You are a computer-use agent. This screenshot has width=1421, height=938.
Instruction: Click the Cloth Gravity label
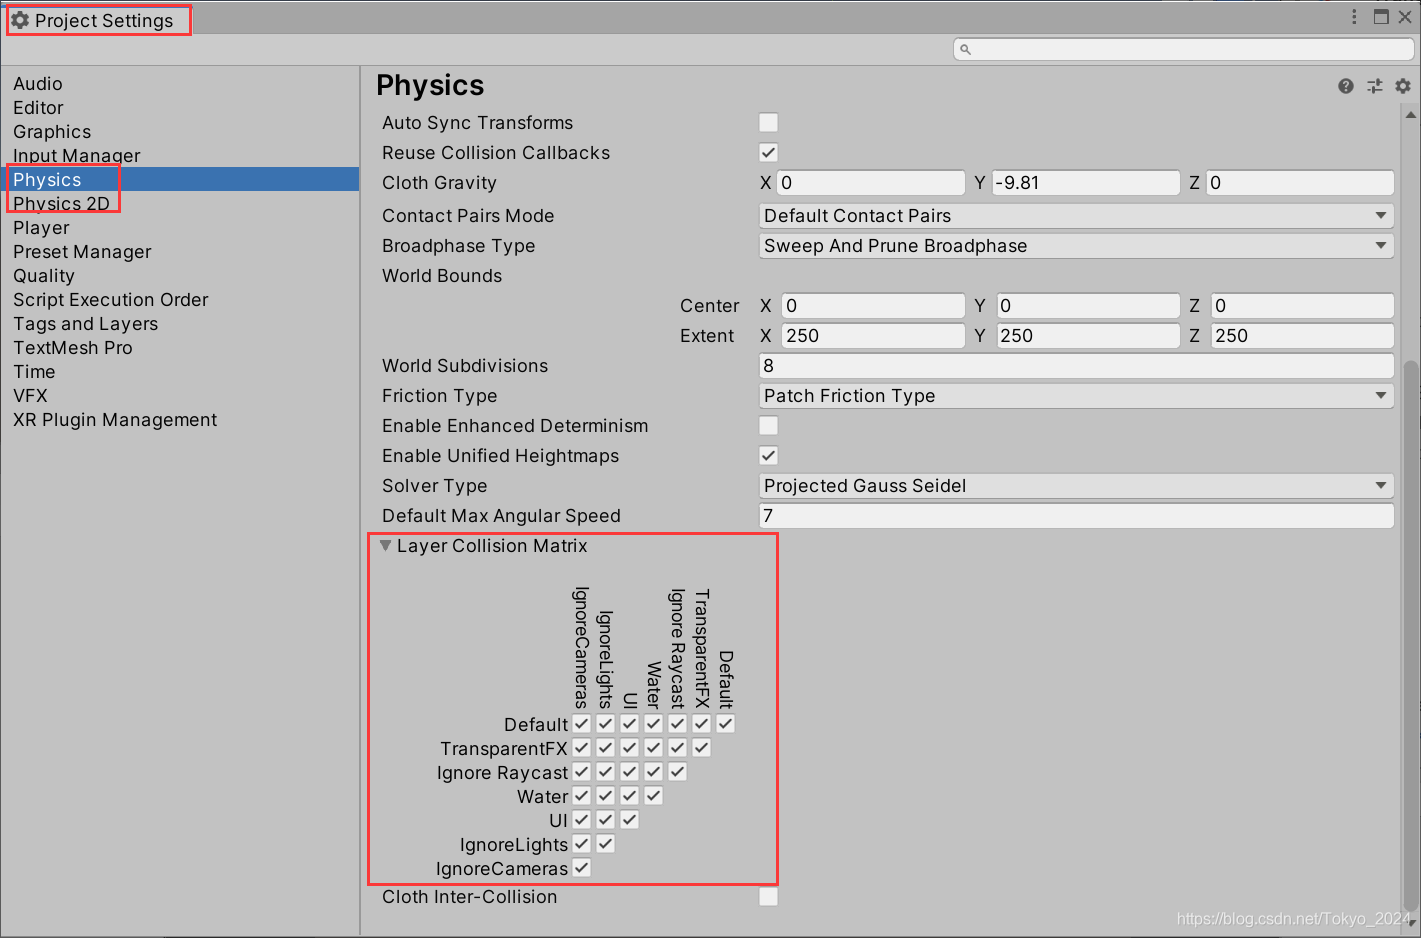pyautogui.click(x=439, y=183)
